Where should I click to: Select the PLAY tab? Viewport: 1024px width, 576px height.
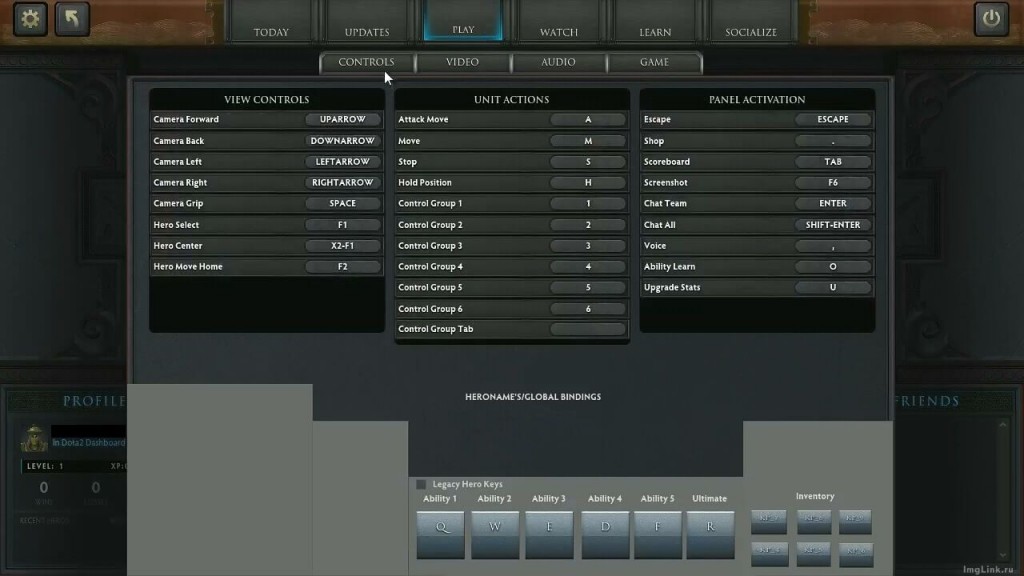pos(463,21)
